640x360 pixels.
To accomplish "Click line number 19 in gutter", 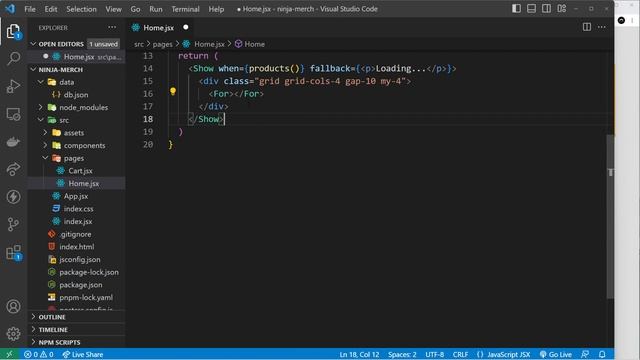I will coord(148,132).
